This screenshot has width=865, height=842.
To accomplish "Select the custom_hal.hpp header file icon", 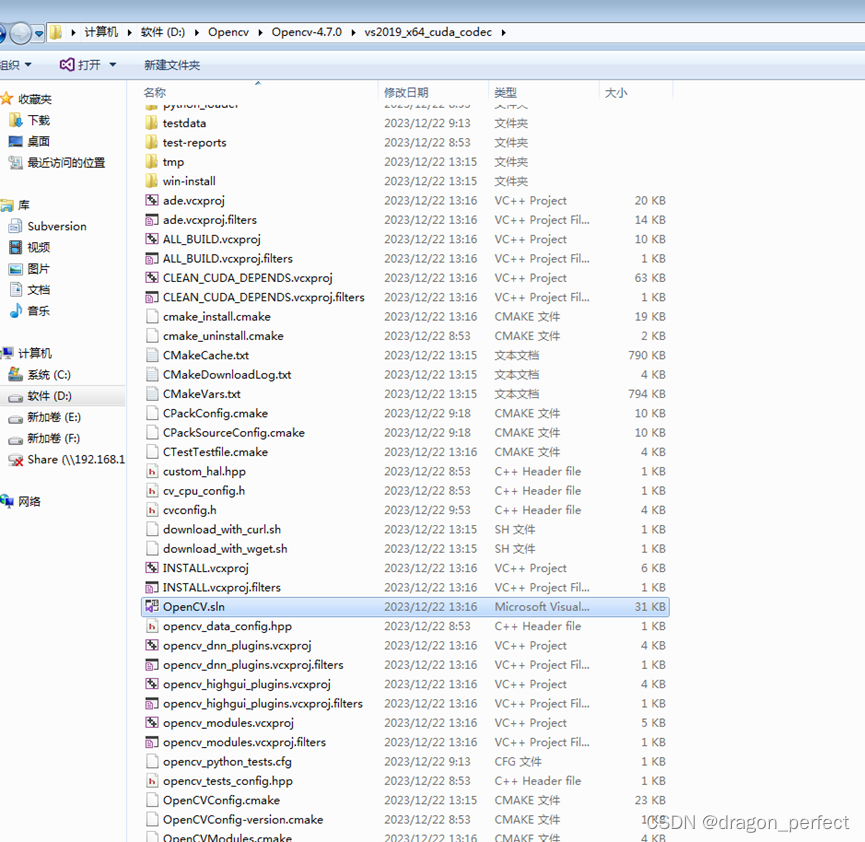I will tap(152, 471).
